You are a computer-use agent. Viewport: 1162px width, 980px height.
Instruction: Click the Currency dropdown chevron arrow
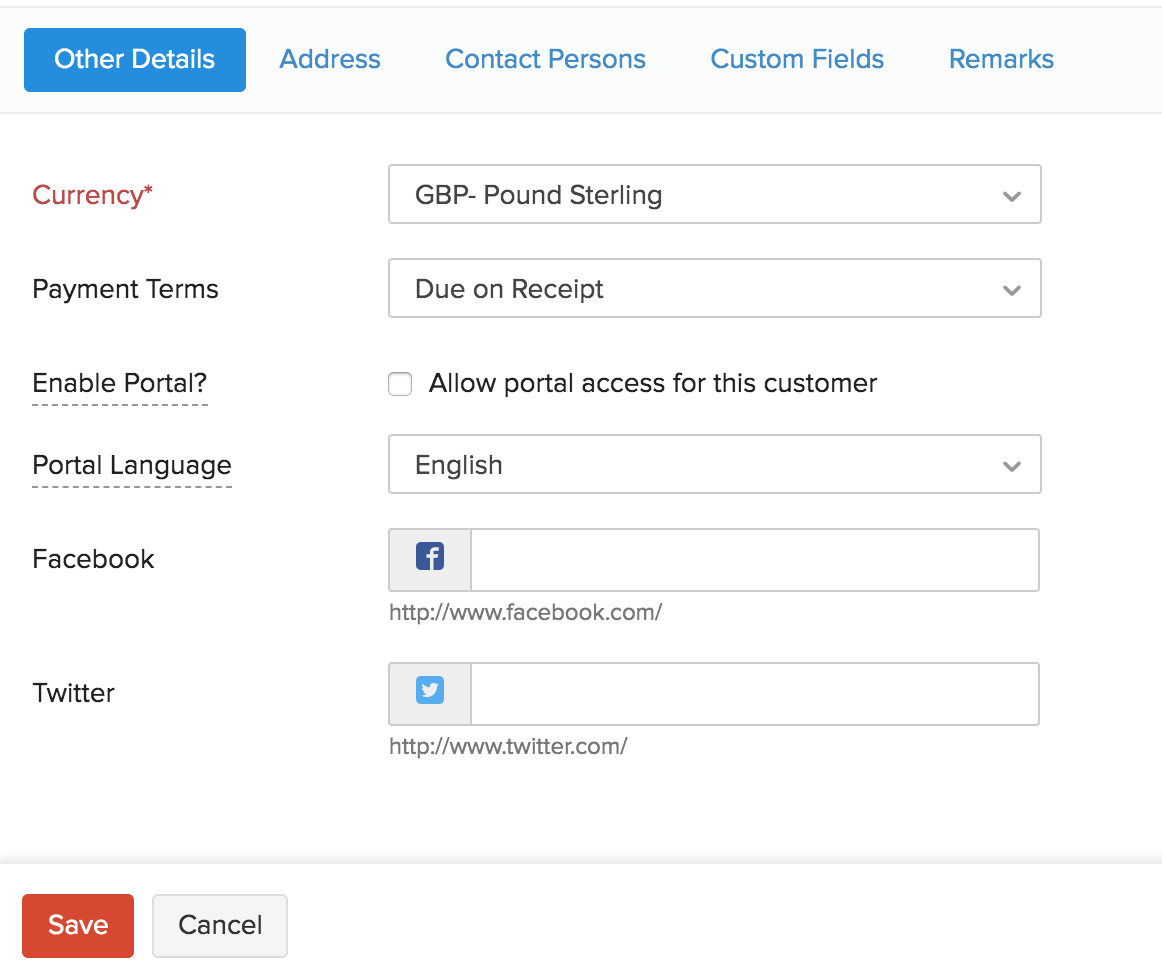point(1011,196)
